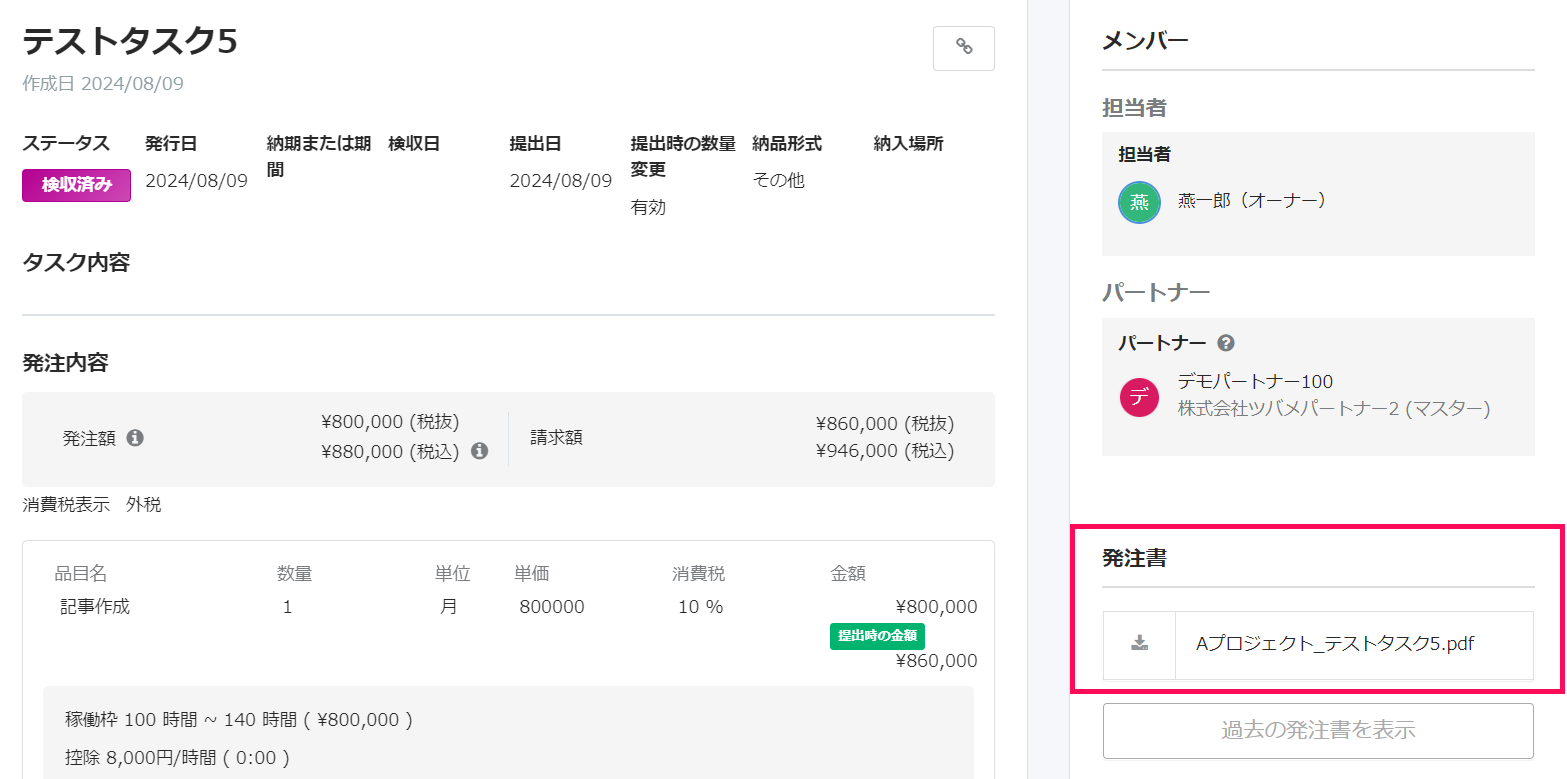The image size is (1567, 779).
Task: Click ¥860,000 (税抜) billing amount
Action: [885, 423]
